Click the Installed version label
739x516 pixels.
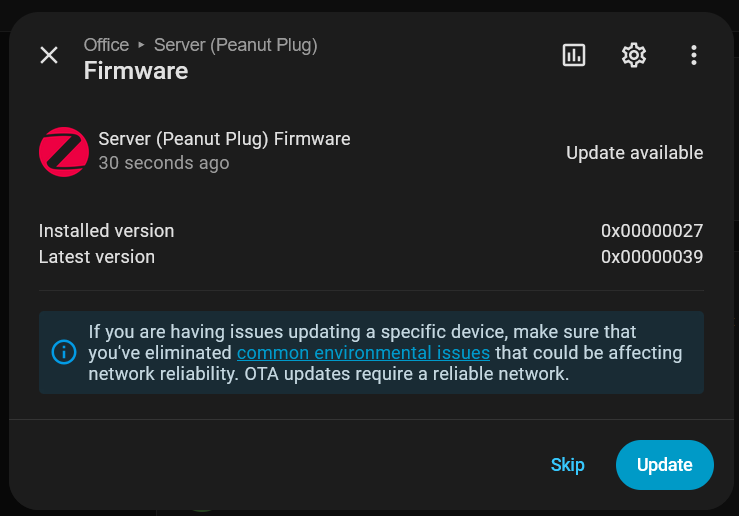[106, 231]
